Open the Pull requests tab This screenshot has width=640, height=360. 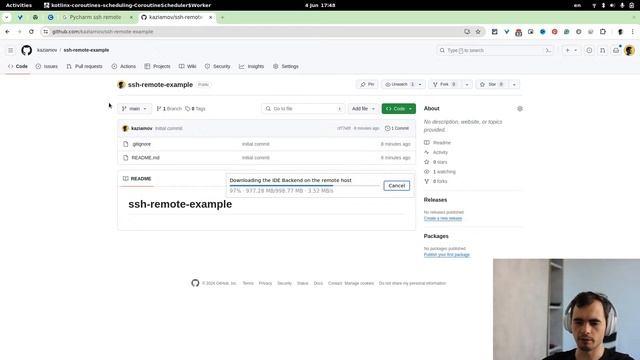[x=84, y=66]
